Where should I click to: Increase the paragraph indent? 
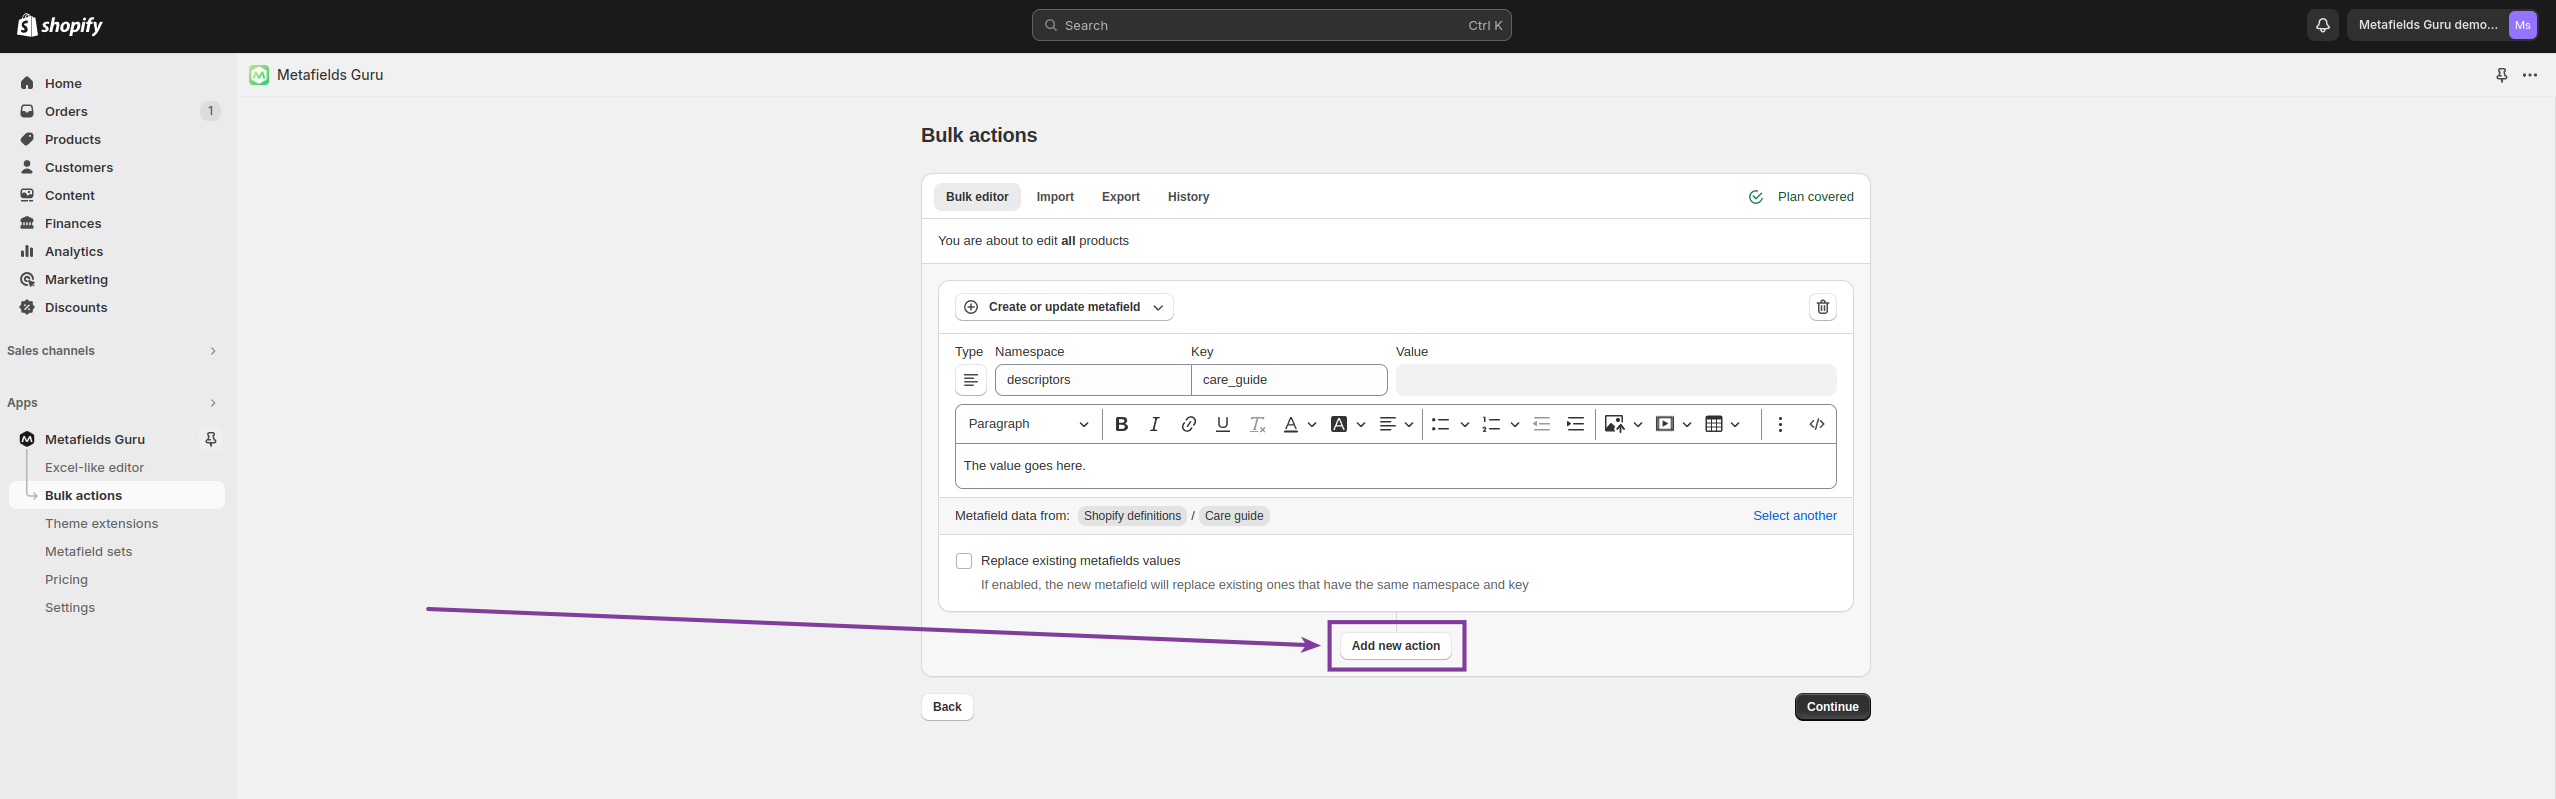(1575, 424)
